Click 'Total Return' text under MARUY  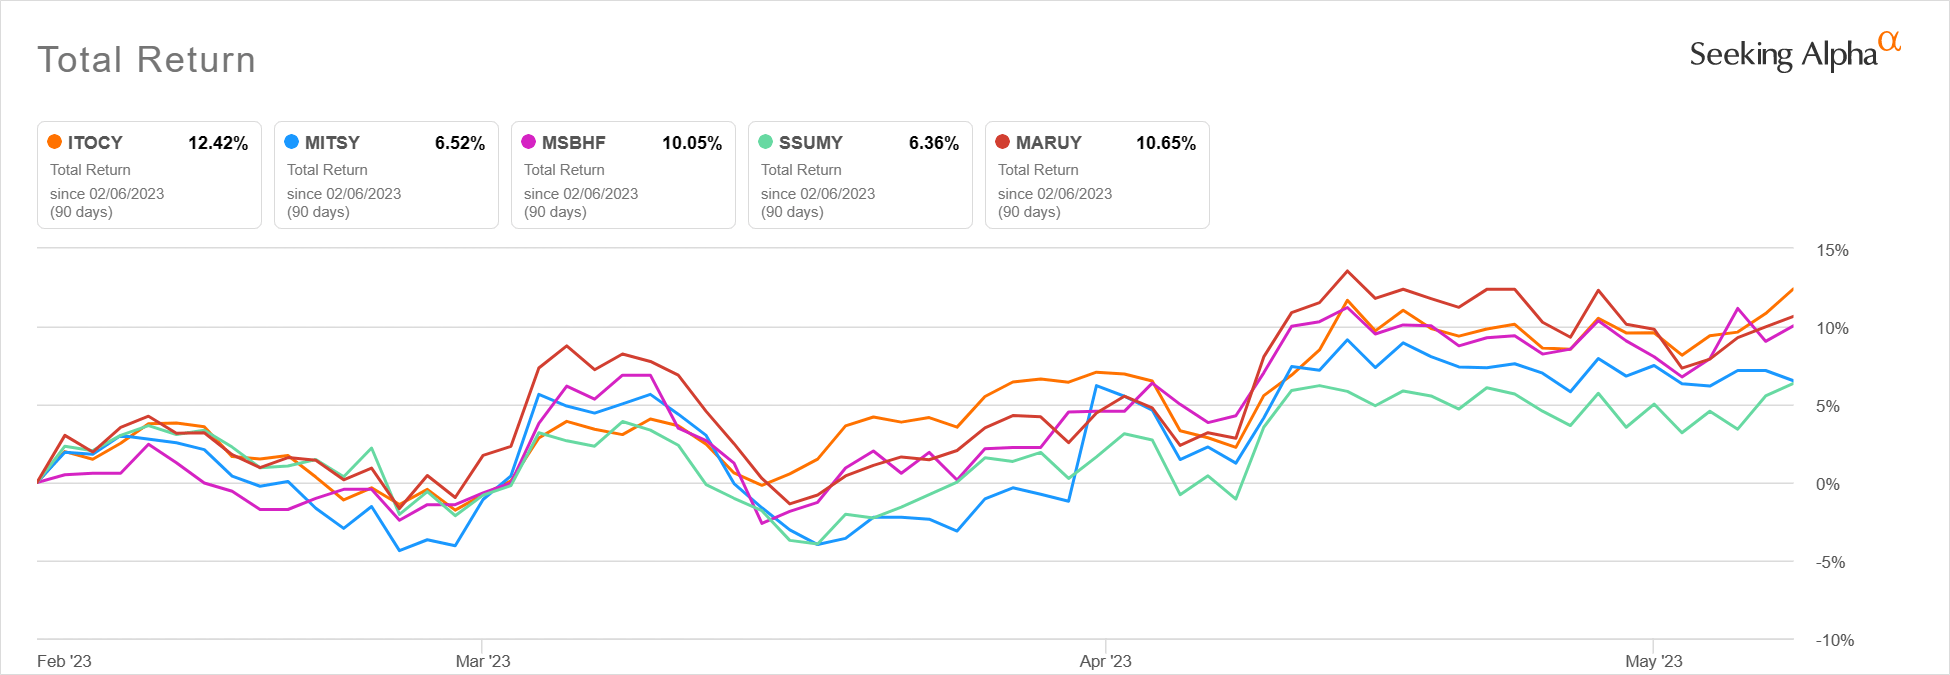(1038, 170)
